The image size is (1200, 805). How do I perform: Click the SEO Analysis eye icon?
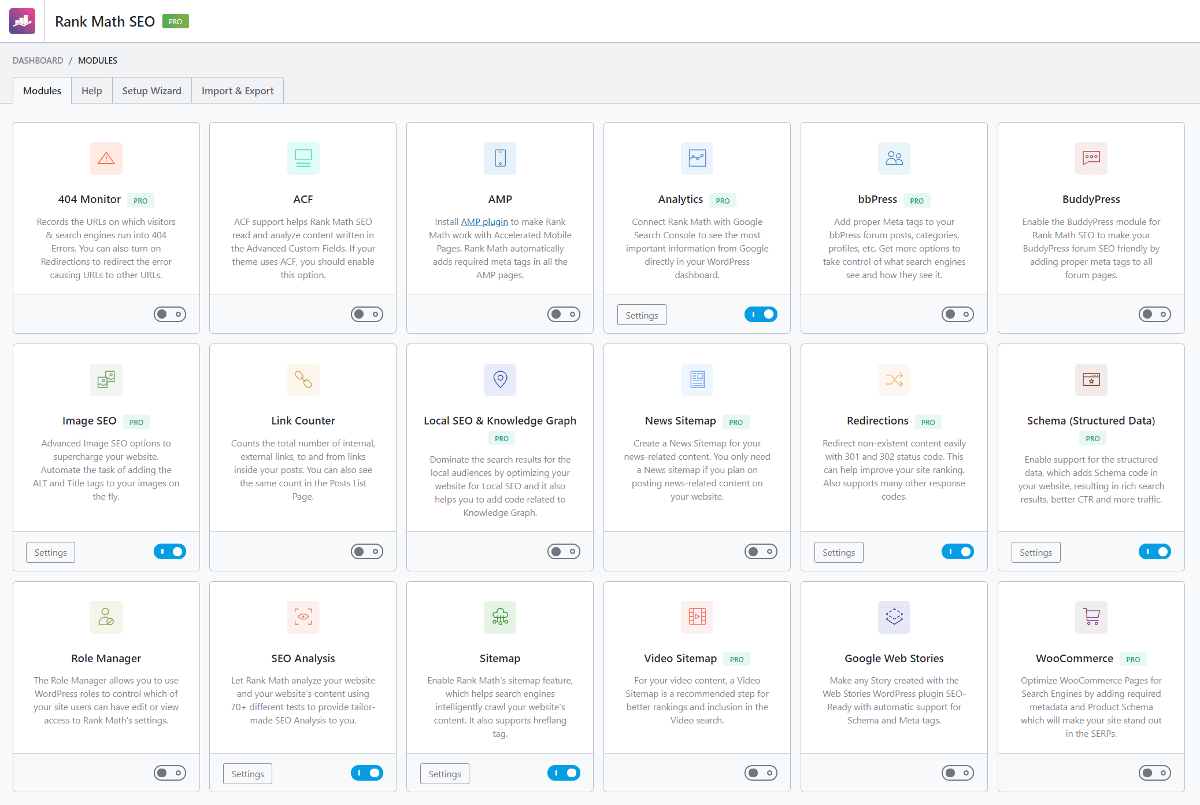point(303,617)
